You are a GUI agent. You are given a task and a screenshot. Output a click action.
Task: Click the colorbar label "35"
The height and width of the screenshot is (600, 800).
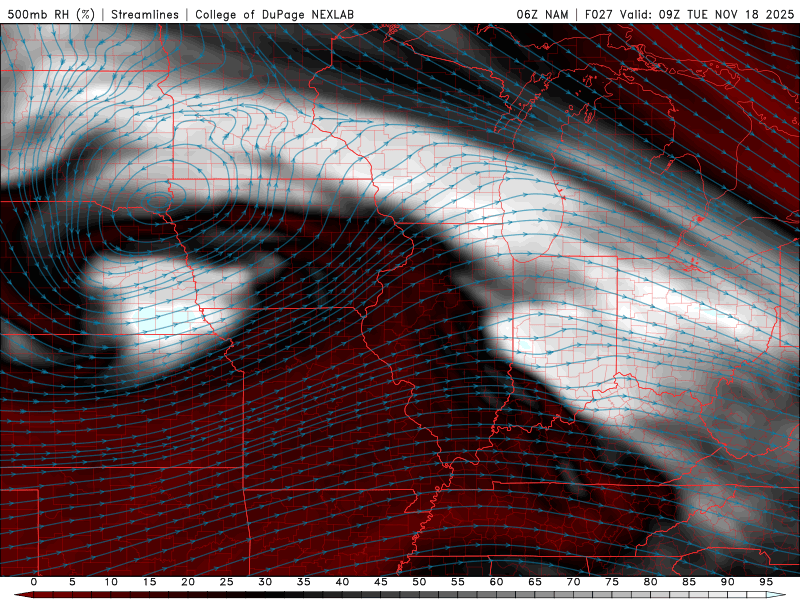tap(304, 582)
